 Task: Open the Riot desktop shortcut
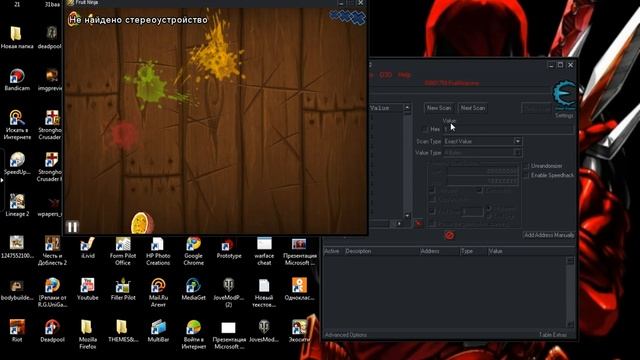point(17,331)
